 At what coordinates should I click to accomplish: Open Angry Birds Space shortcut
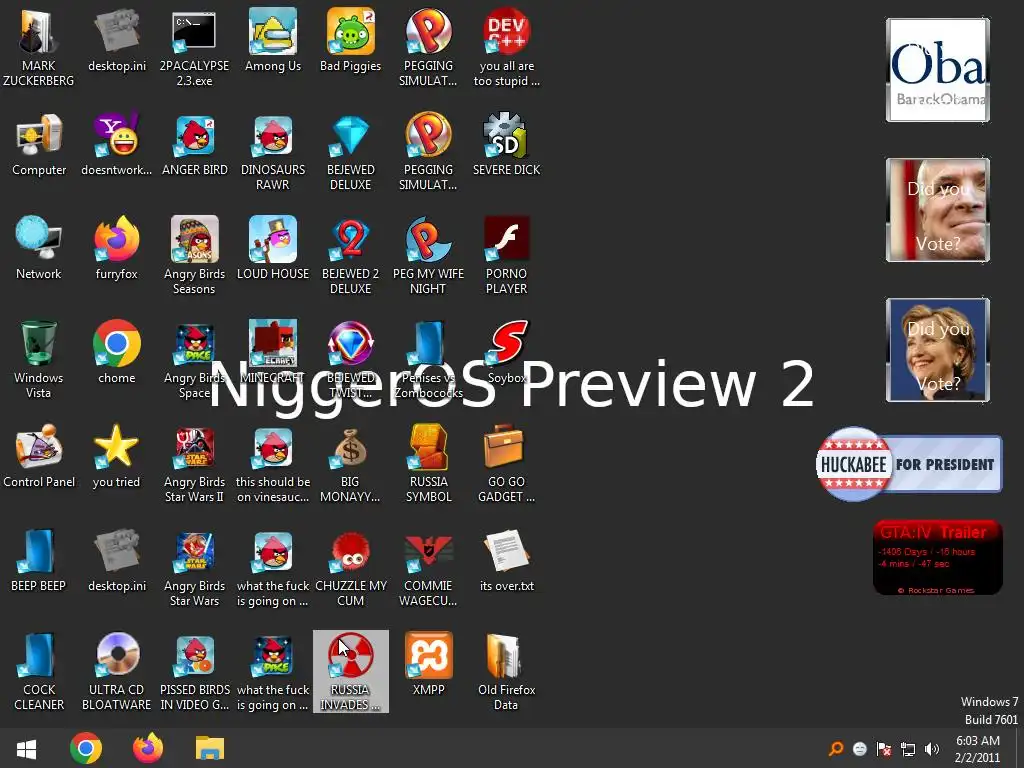195,359
